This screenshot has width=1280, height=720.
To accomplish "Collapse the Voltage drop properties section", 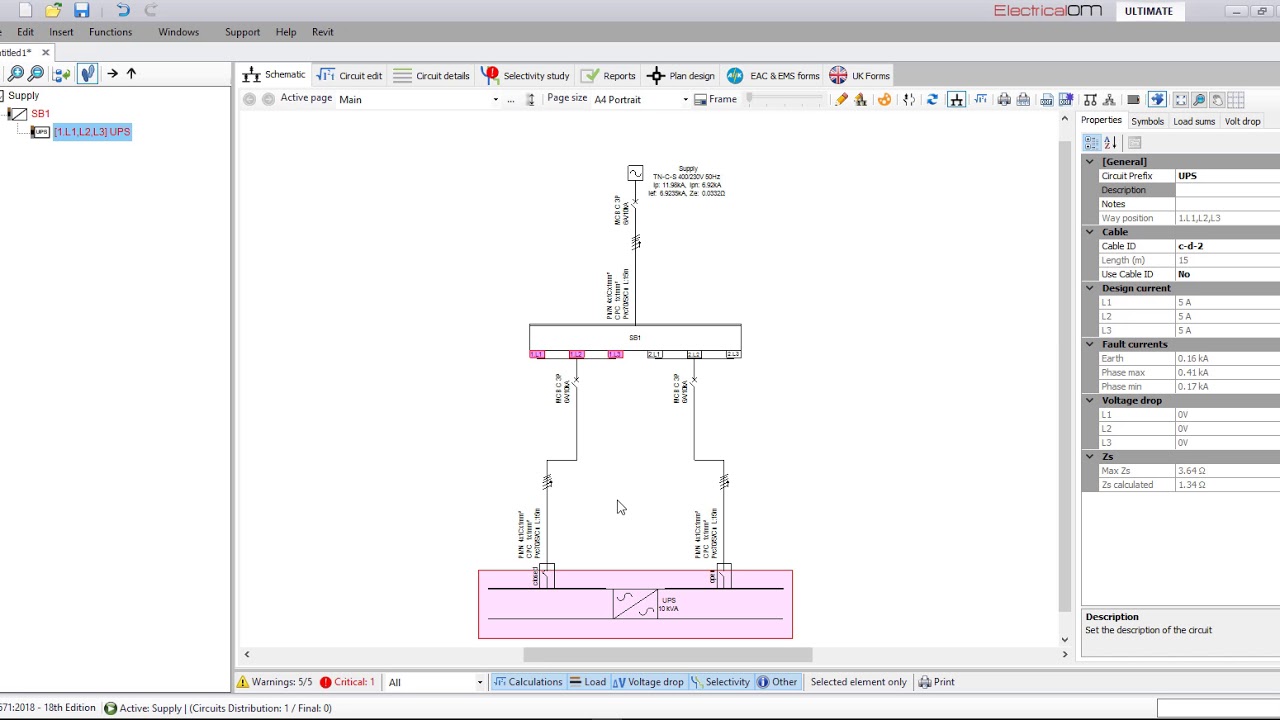I will point(1090,400).
